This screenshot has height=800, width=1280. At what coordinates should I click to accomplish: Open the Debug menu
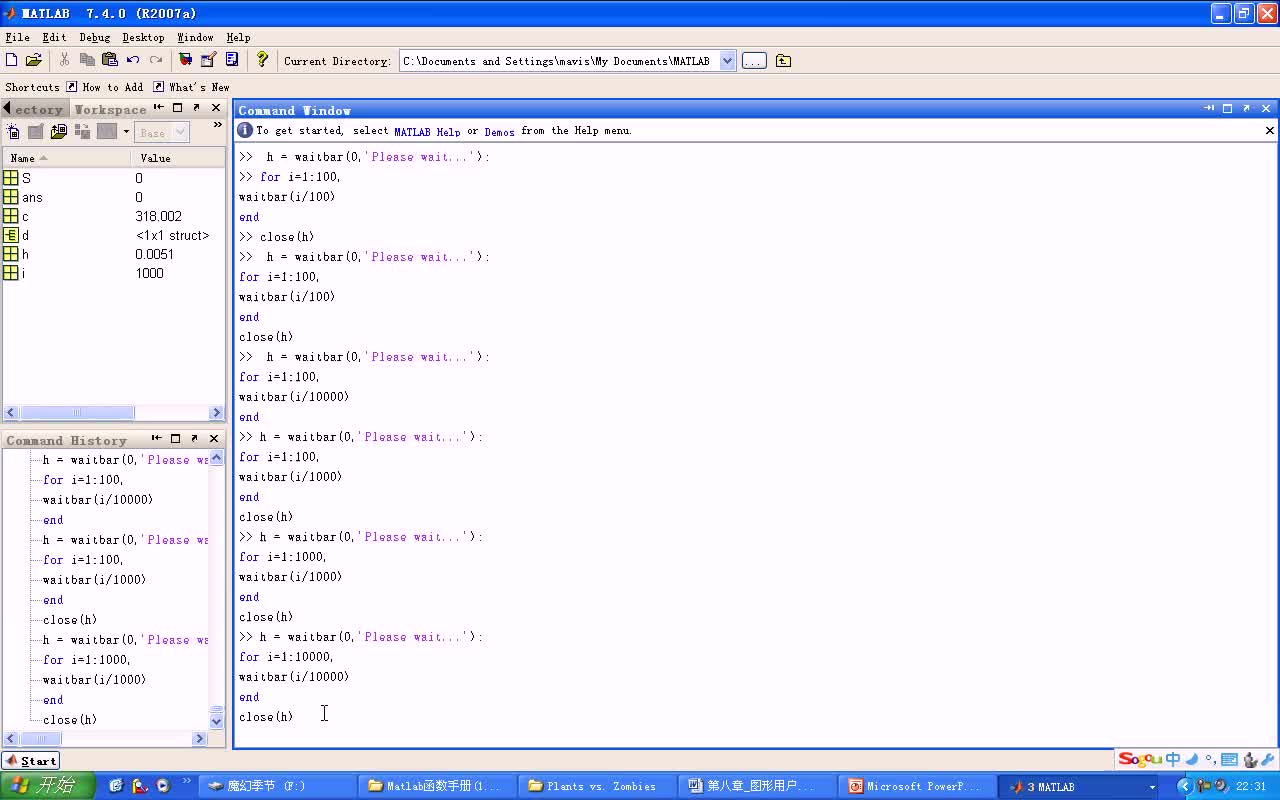[95, 37]
